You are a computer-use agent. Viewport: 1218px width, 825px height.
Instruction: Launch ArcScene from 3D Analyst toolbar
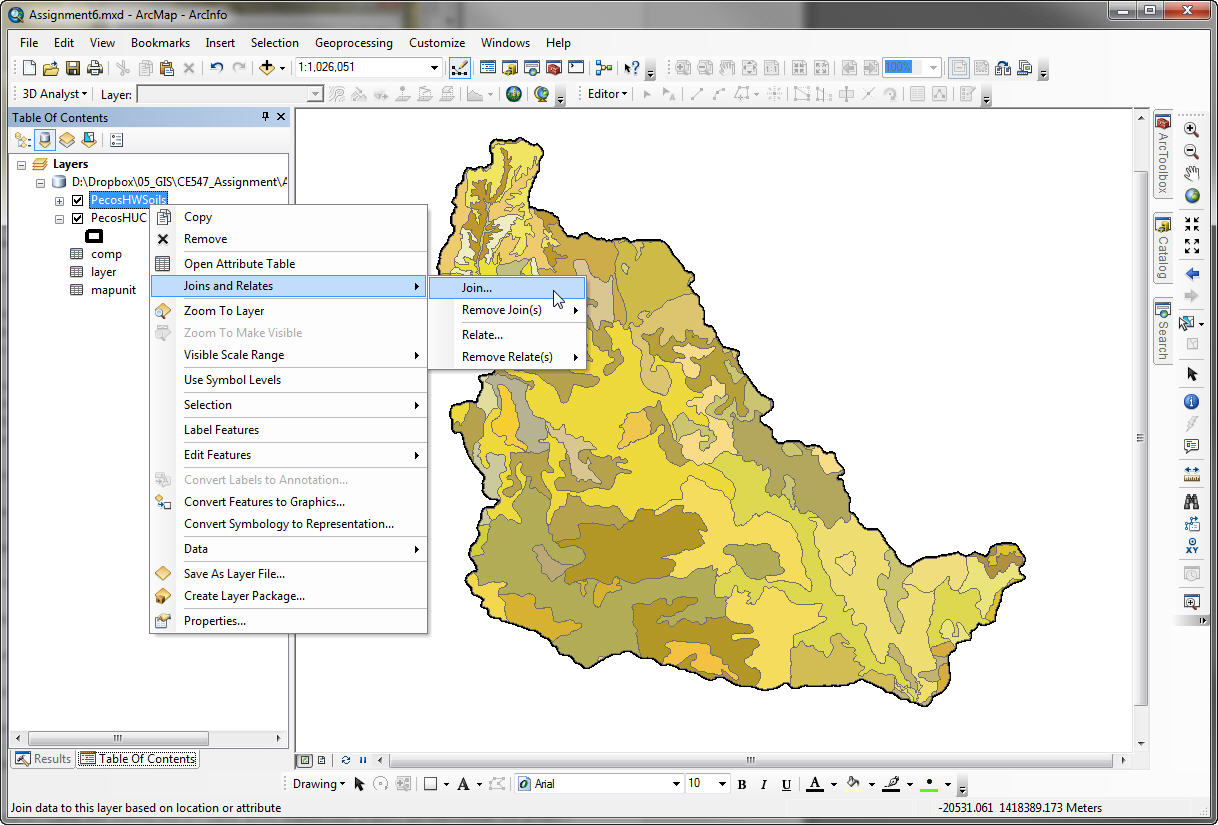click(513, 94)
